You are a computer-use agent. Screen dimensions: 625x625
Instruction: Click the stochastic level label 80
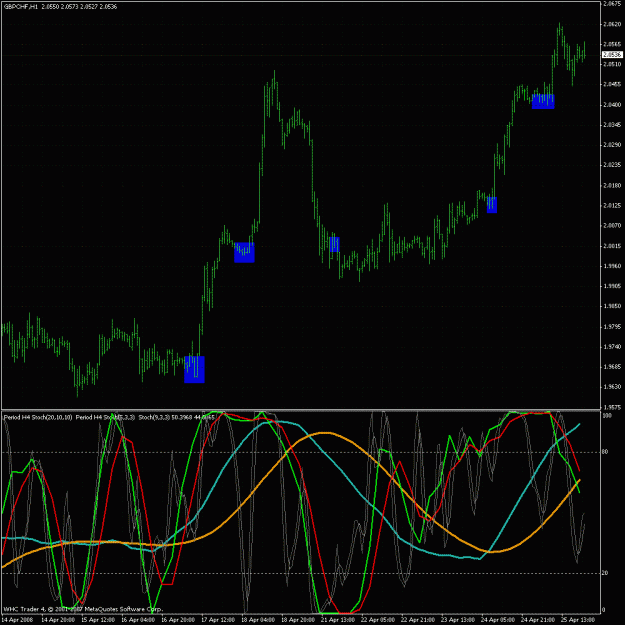pos(605,452)
